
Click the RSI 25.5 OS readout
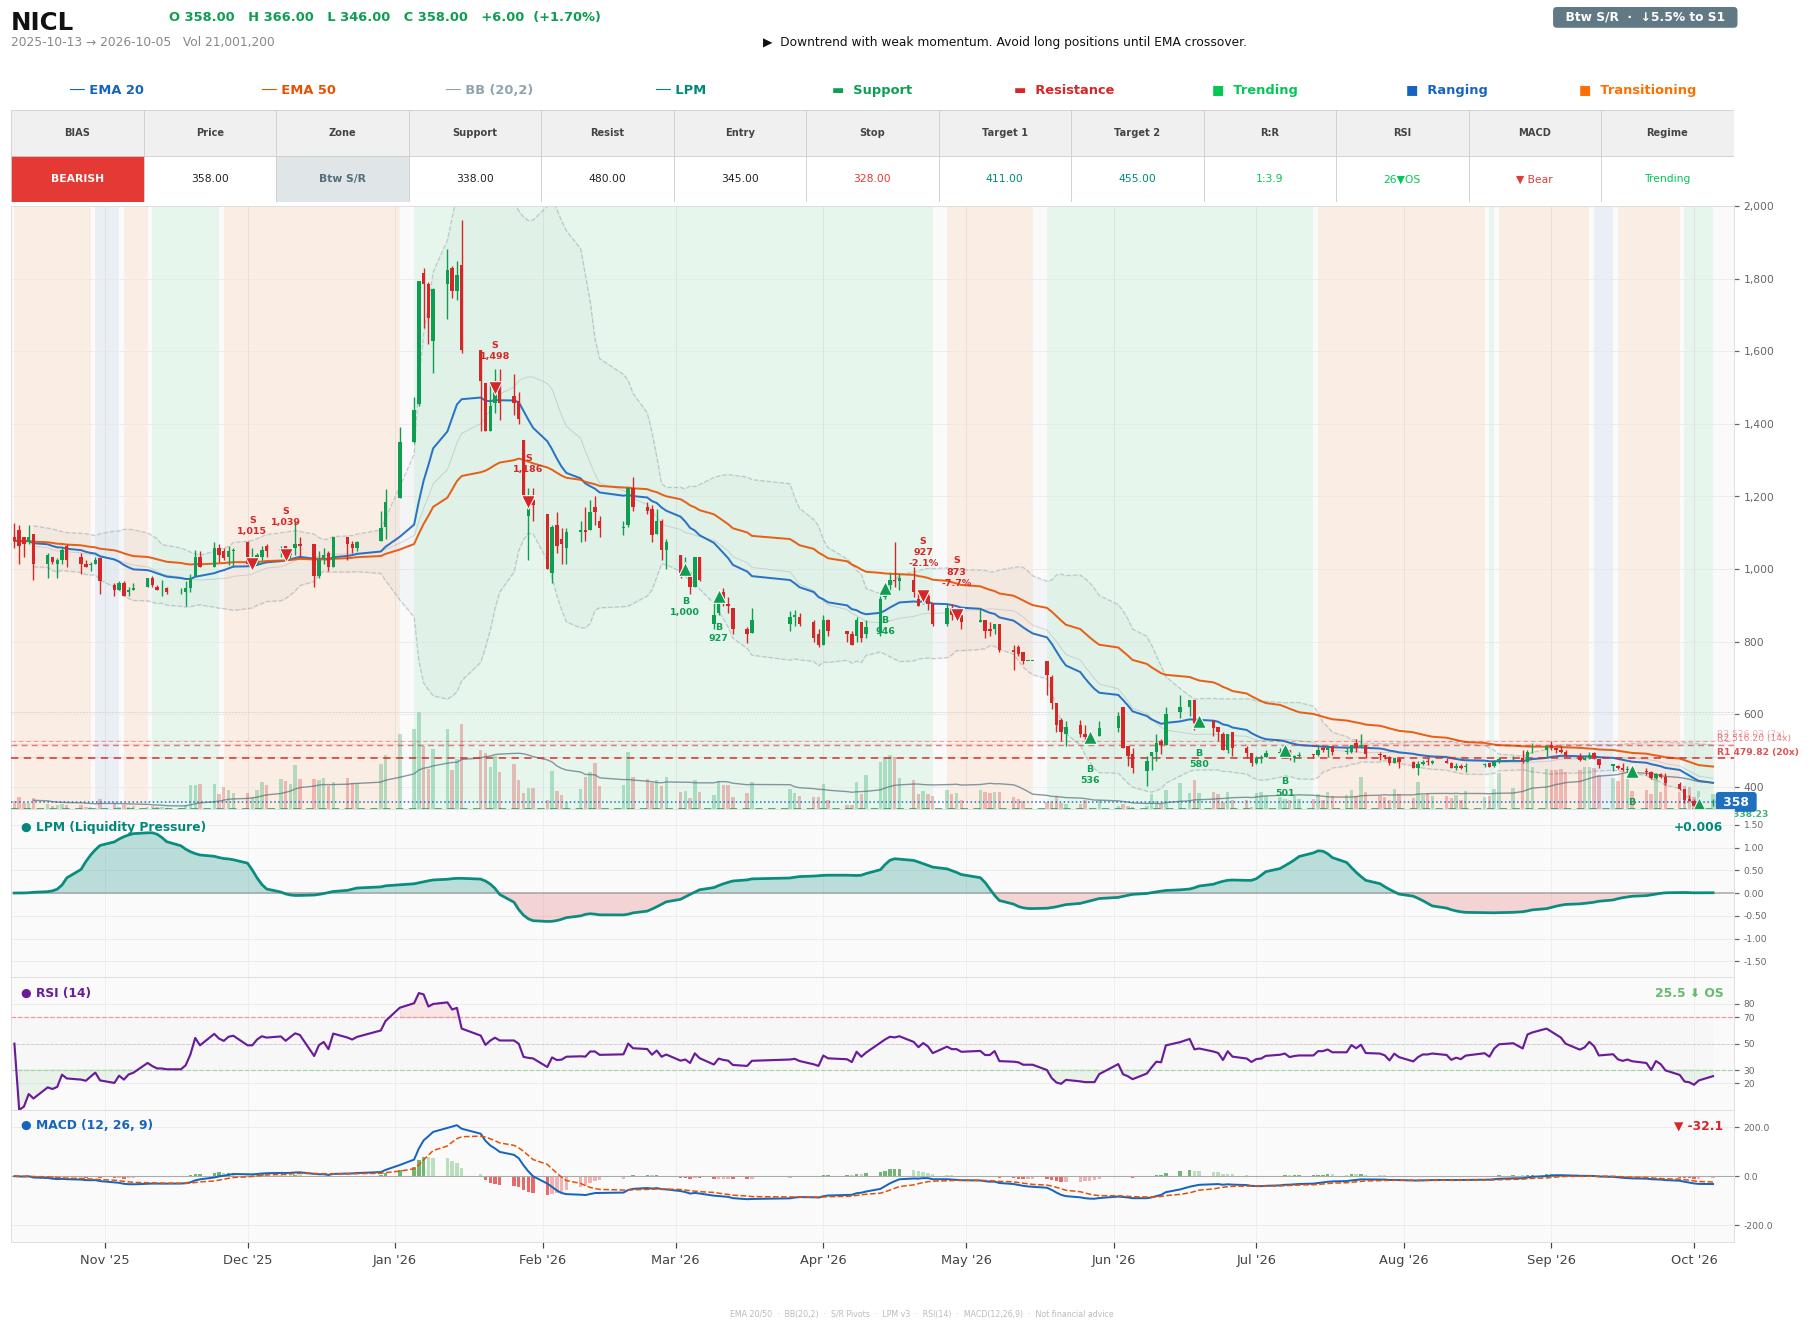[x=1689, y=993]
